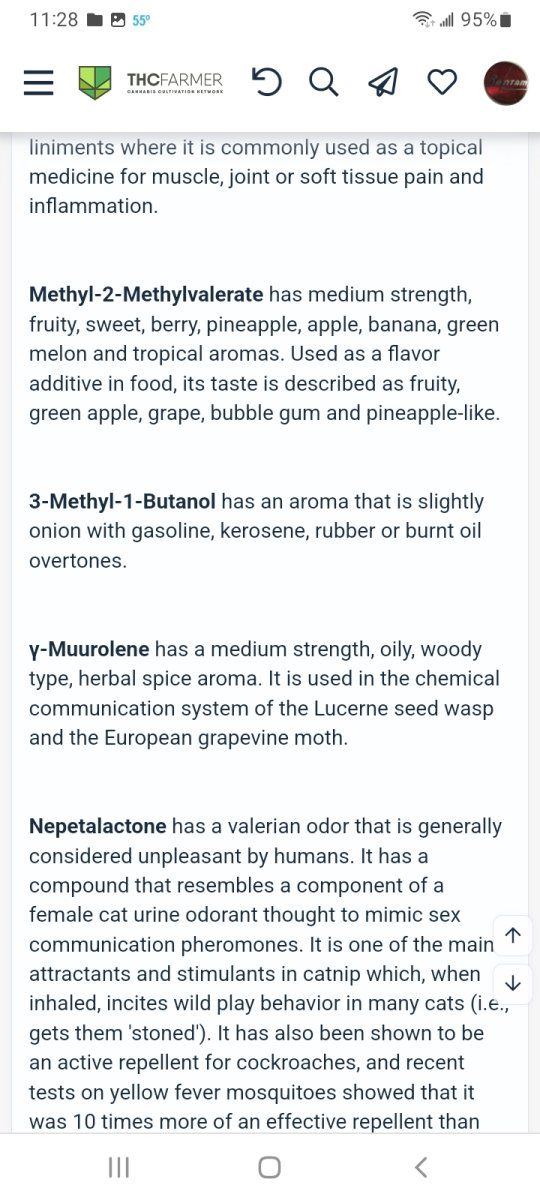This screenshot has width=540, height=1200.
Task: Tap the circular refresh arrow icon
Action: 267,82
